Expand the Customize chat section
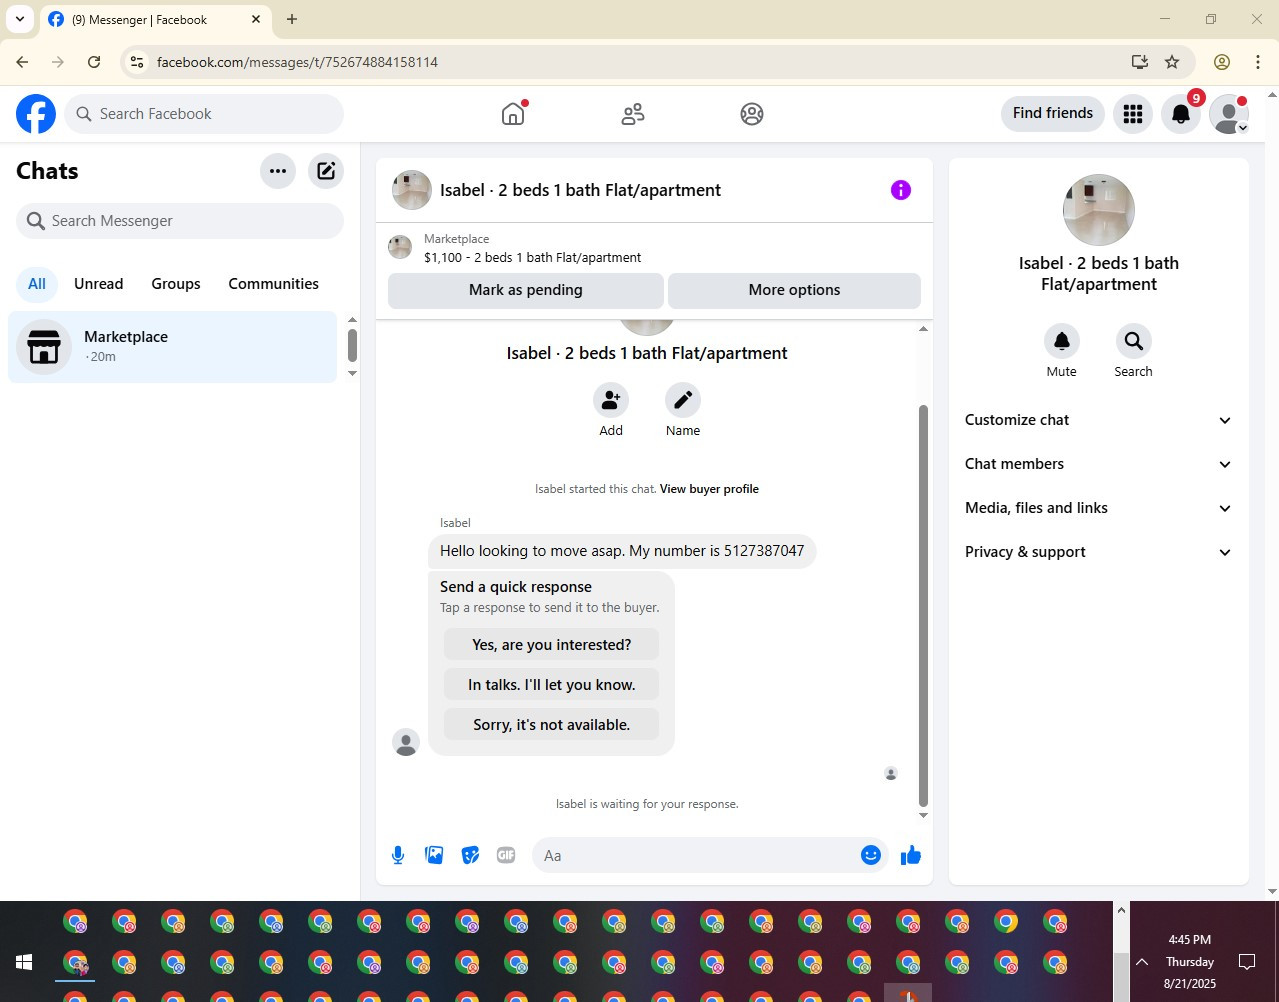 click(x=1099, y=420)
